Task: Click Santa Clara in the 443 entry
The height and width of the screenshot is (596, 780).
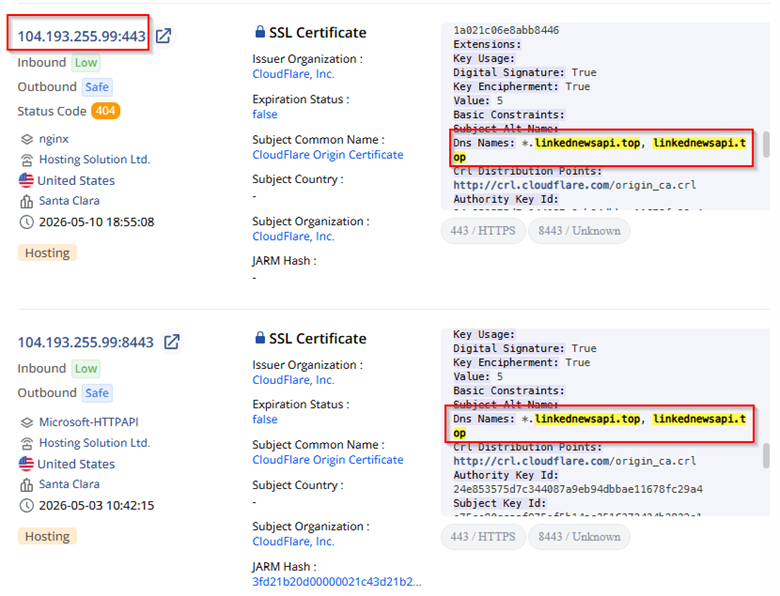Action: pos(69,200)
